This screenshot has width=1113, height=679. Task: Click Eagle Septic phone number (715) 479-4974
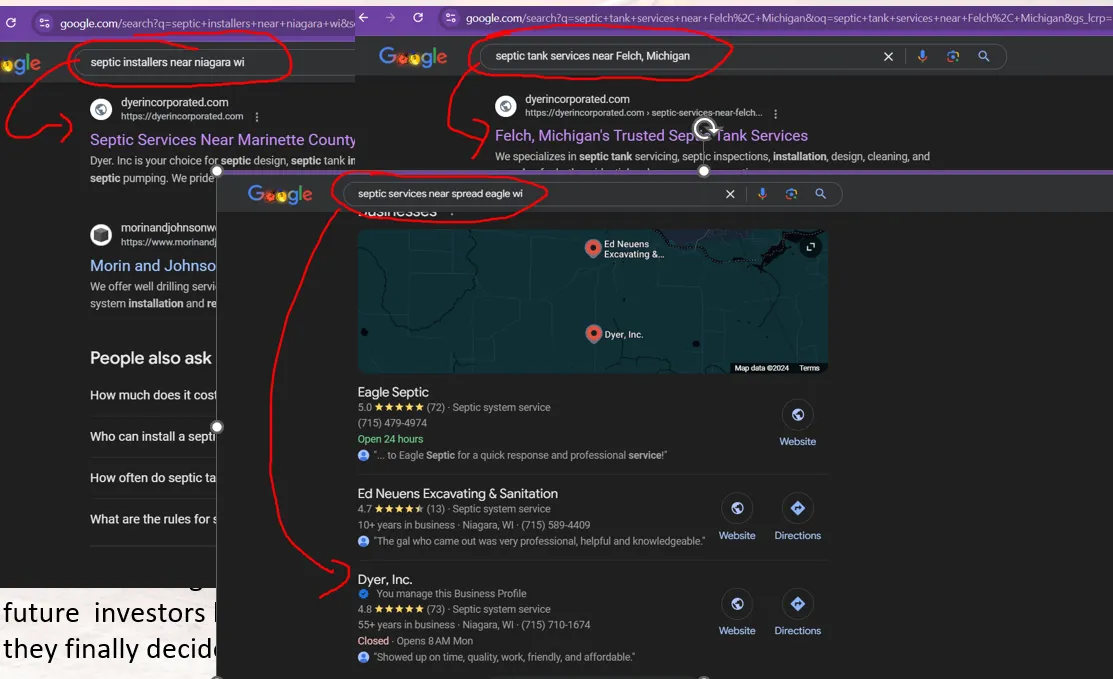coord(392,423)
